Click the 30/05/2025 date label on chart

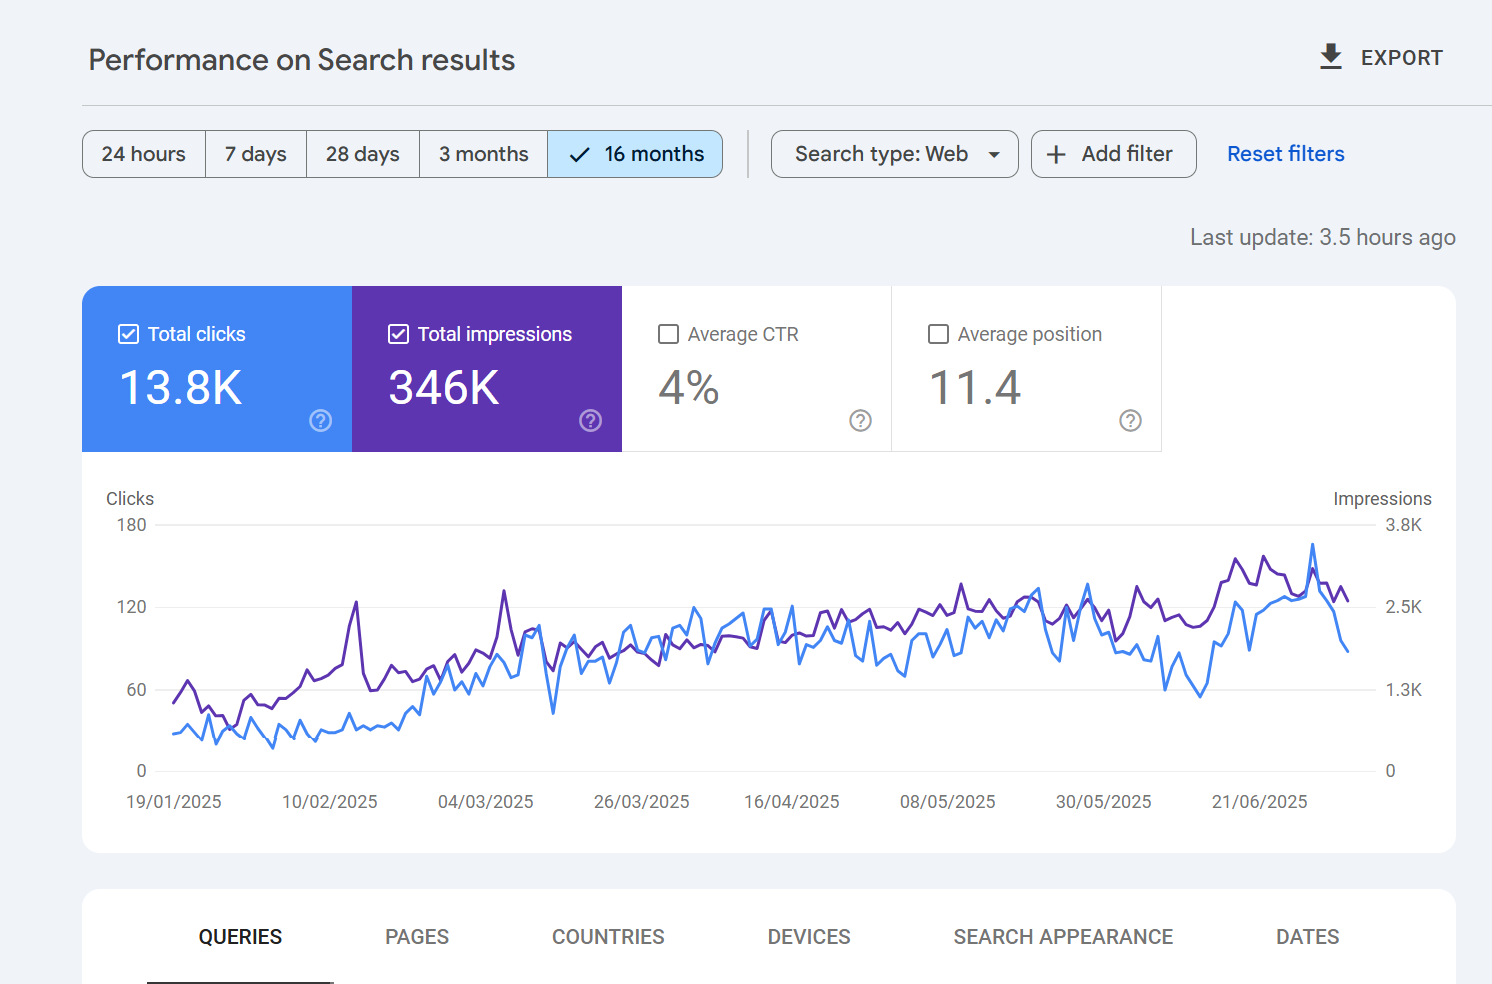[1104, 802]
